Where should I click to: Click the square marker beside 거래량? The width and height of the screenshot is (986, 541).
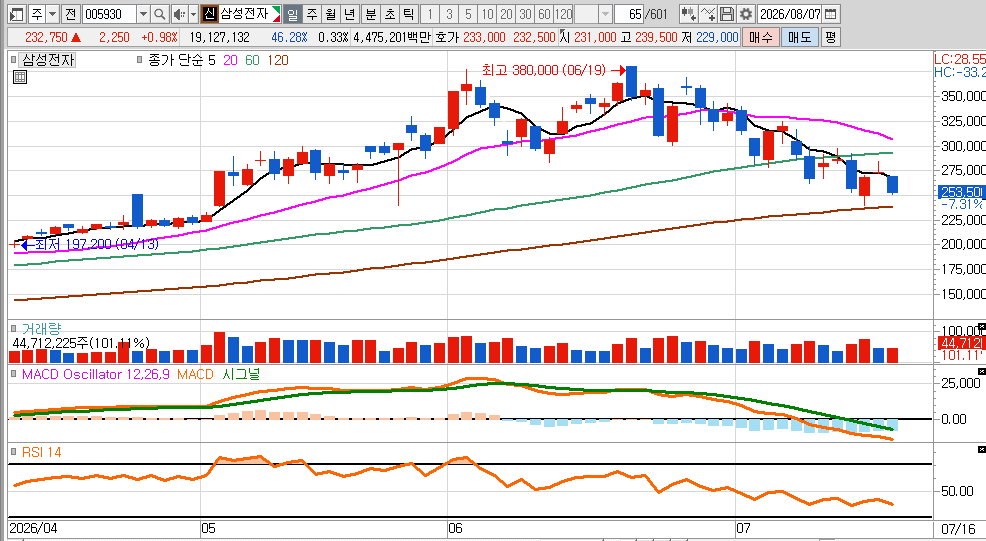point(14,328)
